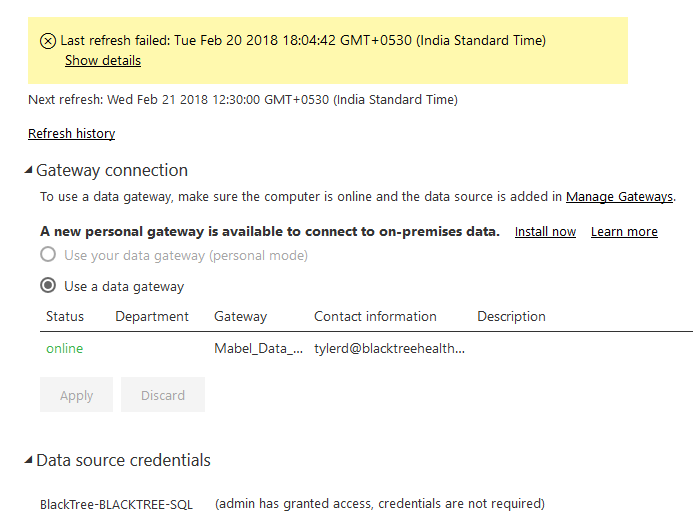This screenshot has height=530, width=693.
Task: Select Use your data gateway (personal mode)
Action: (x=48, y=255)
